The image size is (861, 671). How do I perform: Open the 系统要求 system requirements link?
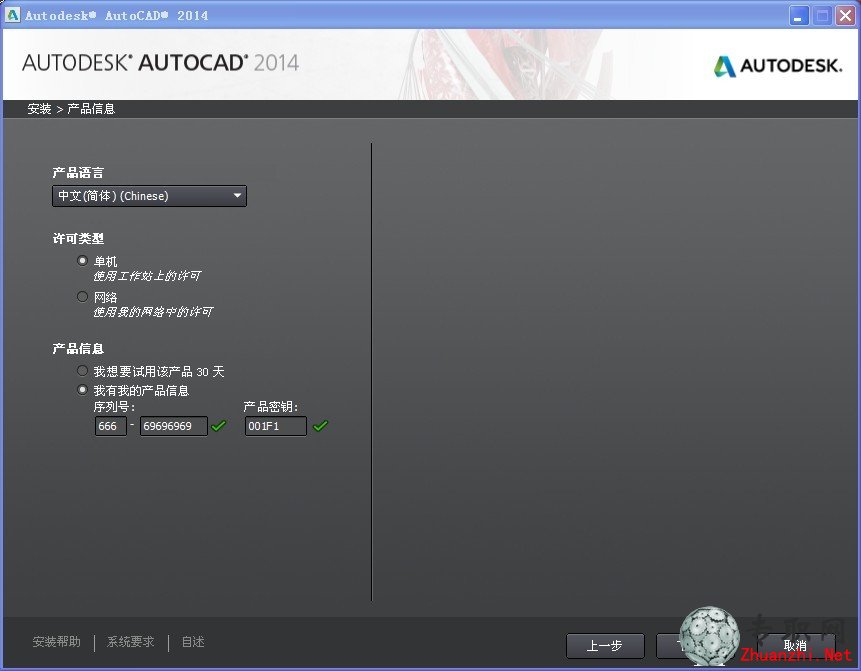coord(131,642)
